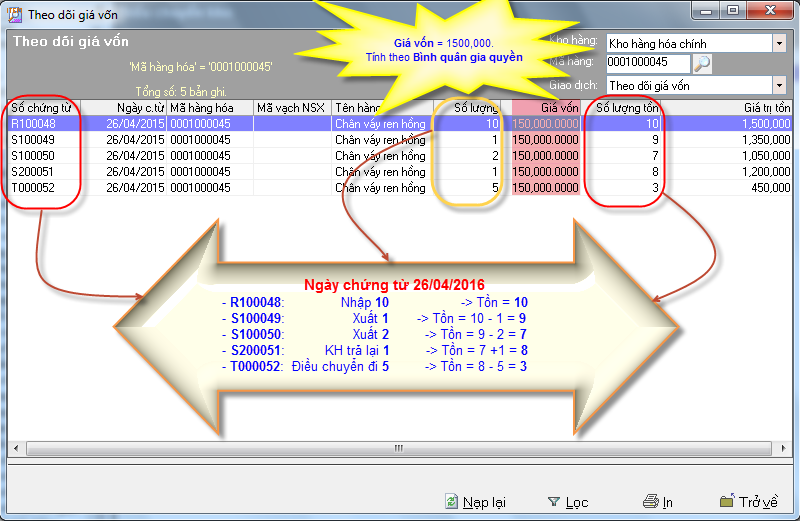Click the app icon in title bar
Image resolution: width=800 pixels, height=521 pixels.
14,11
